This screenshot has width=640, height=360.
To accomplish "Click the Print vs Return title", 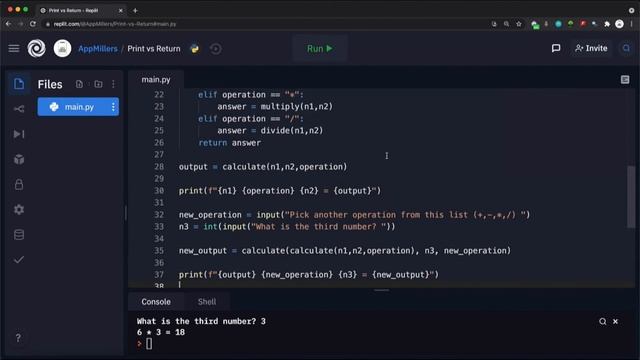I will pyautogui.click(x=154, y=49).
